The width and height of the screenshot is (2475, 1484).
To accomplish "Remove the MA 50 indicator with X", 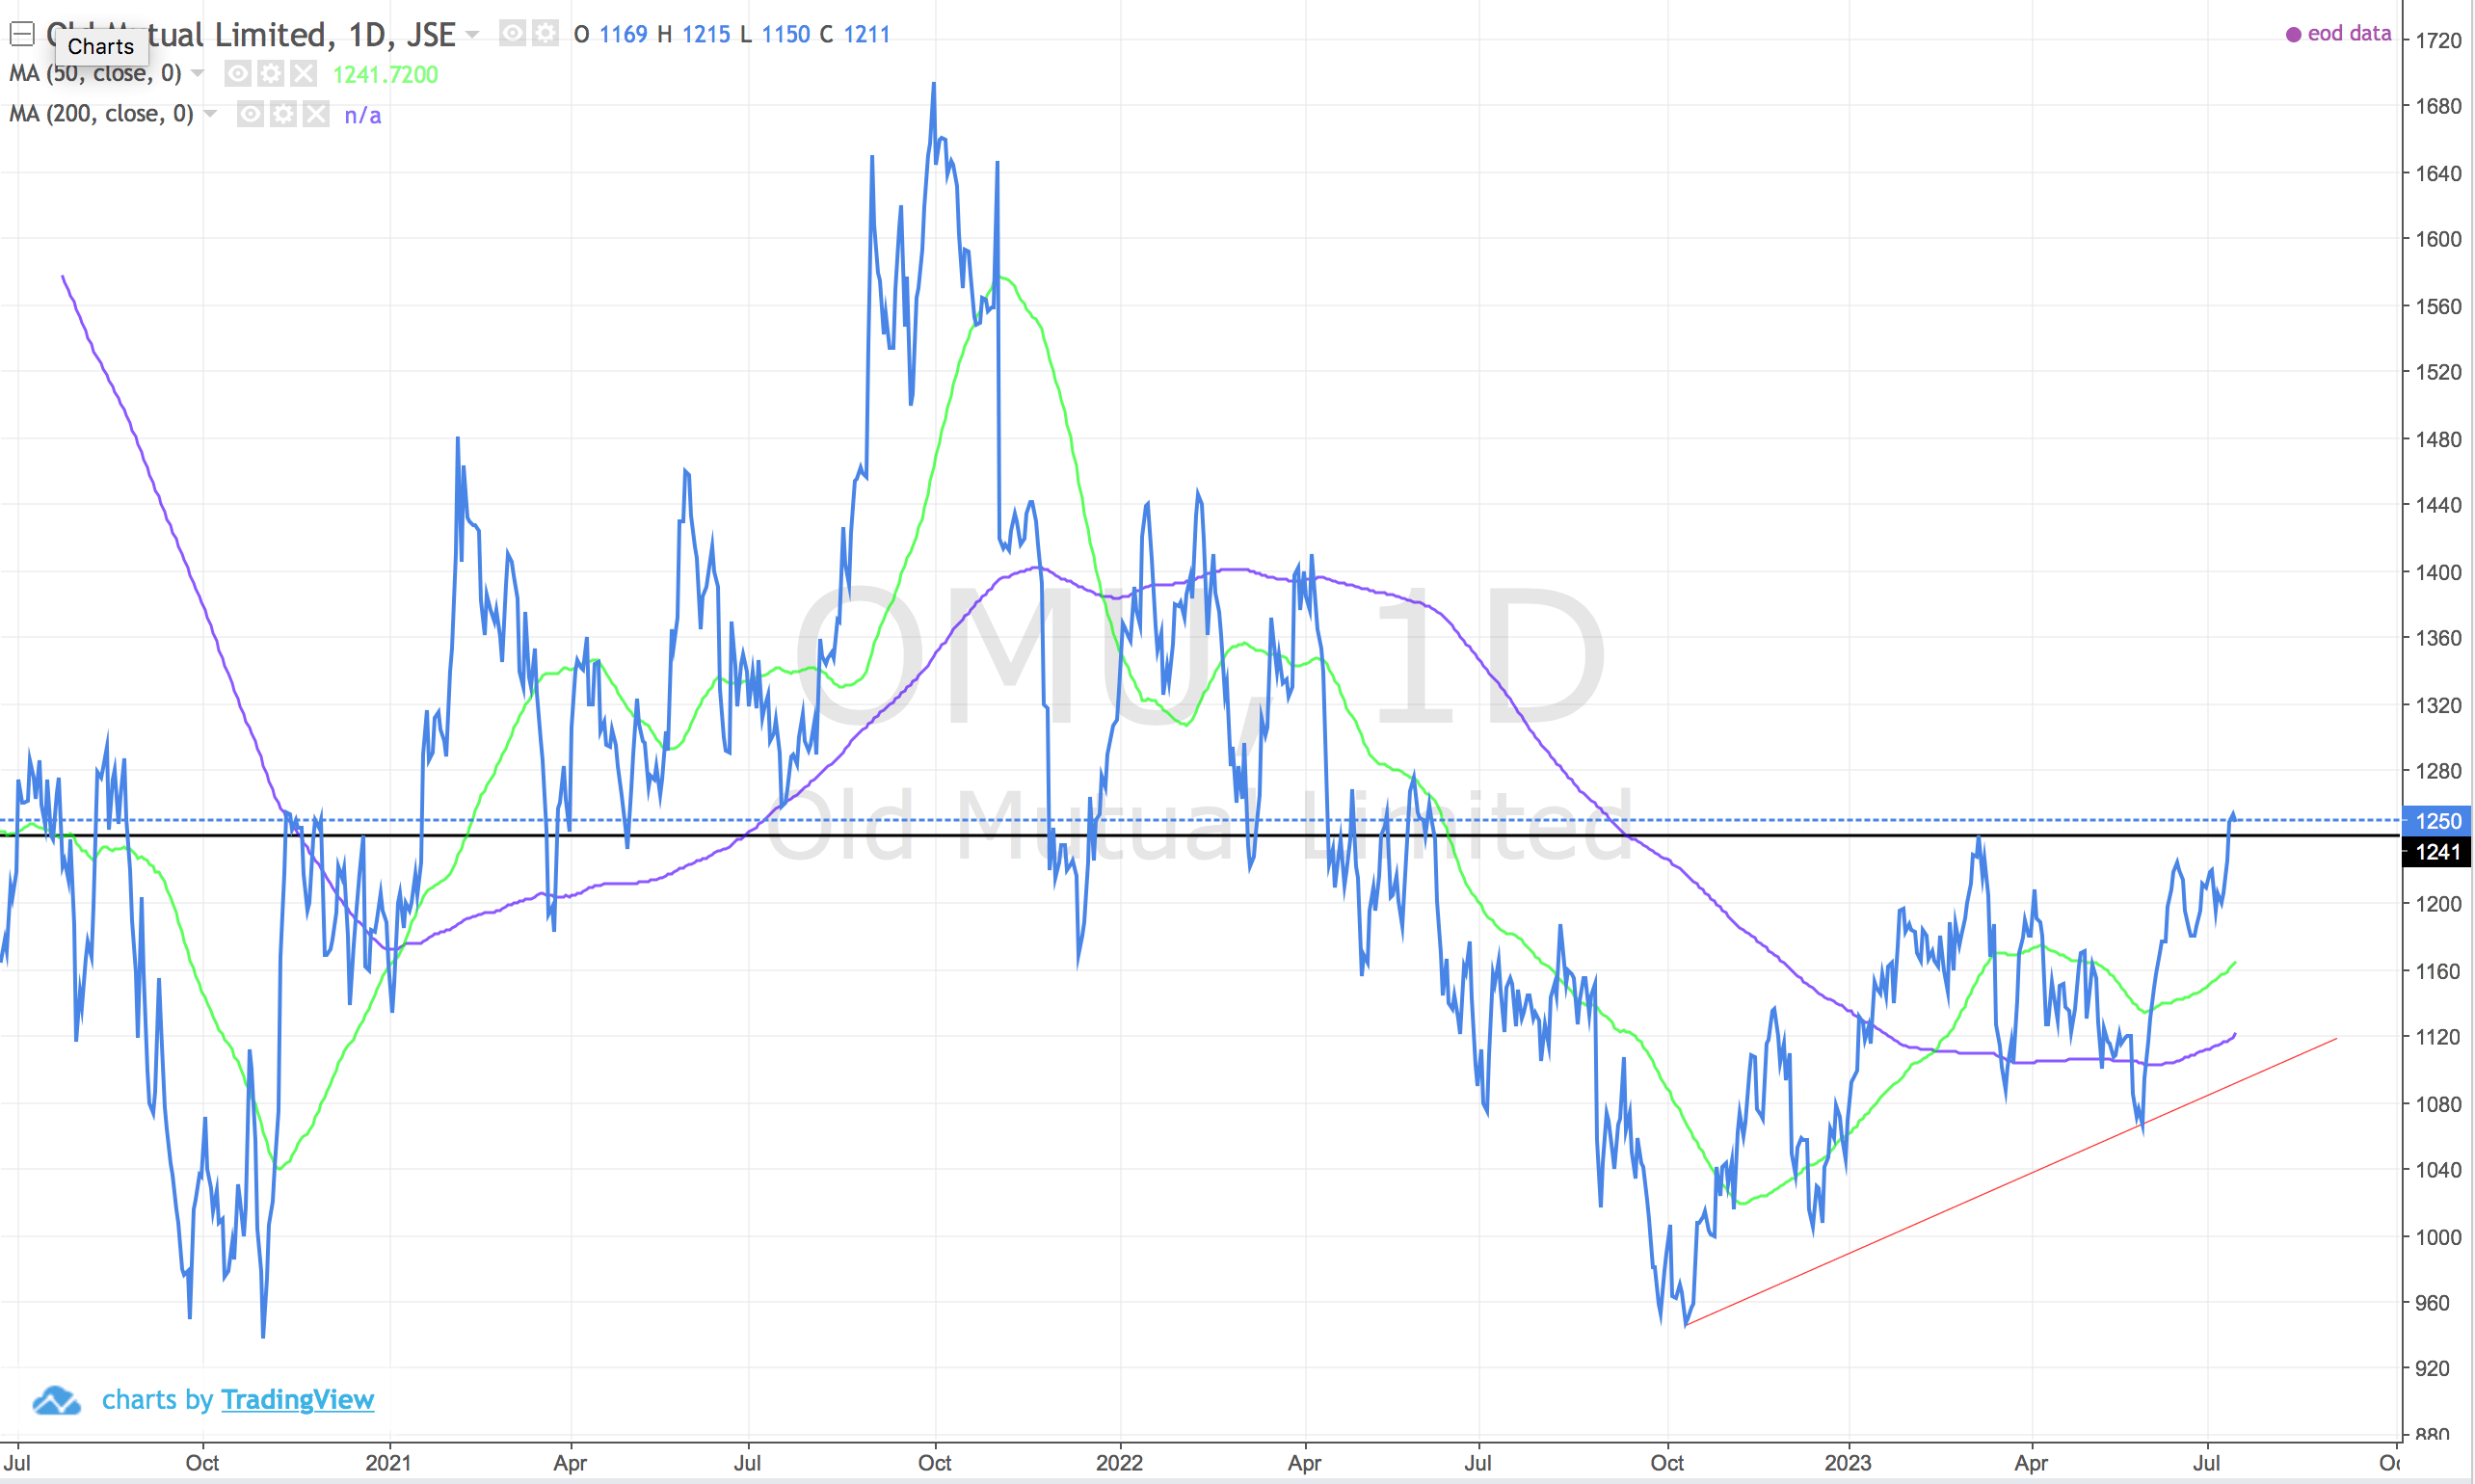I will pos(304,73).
